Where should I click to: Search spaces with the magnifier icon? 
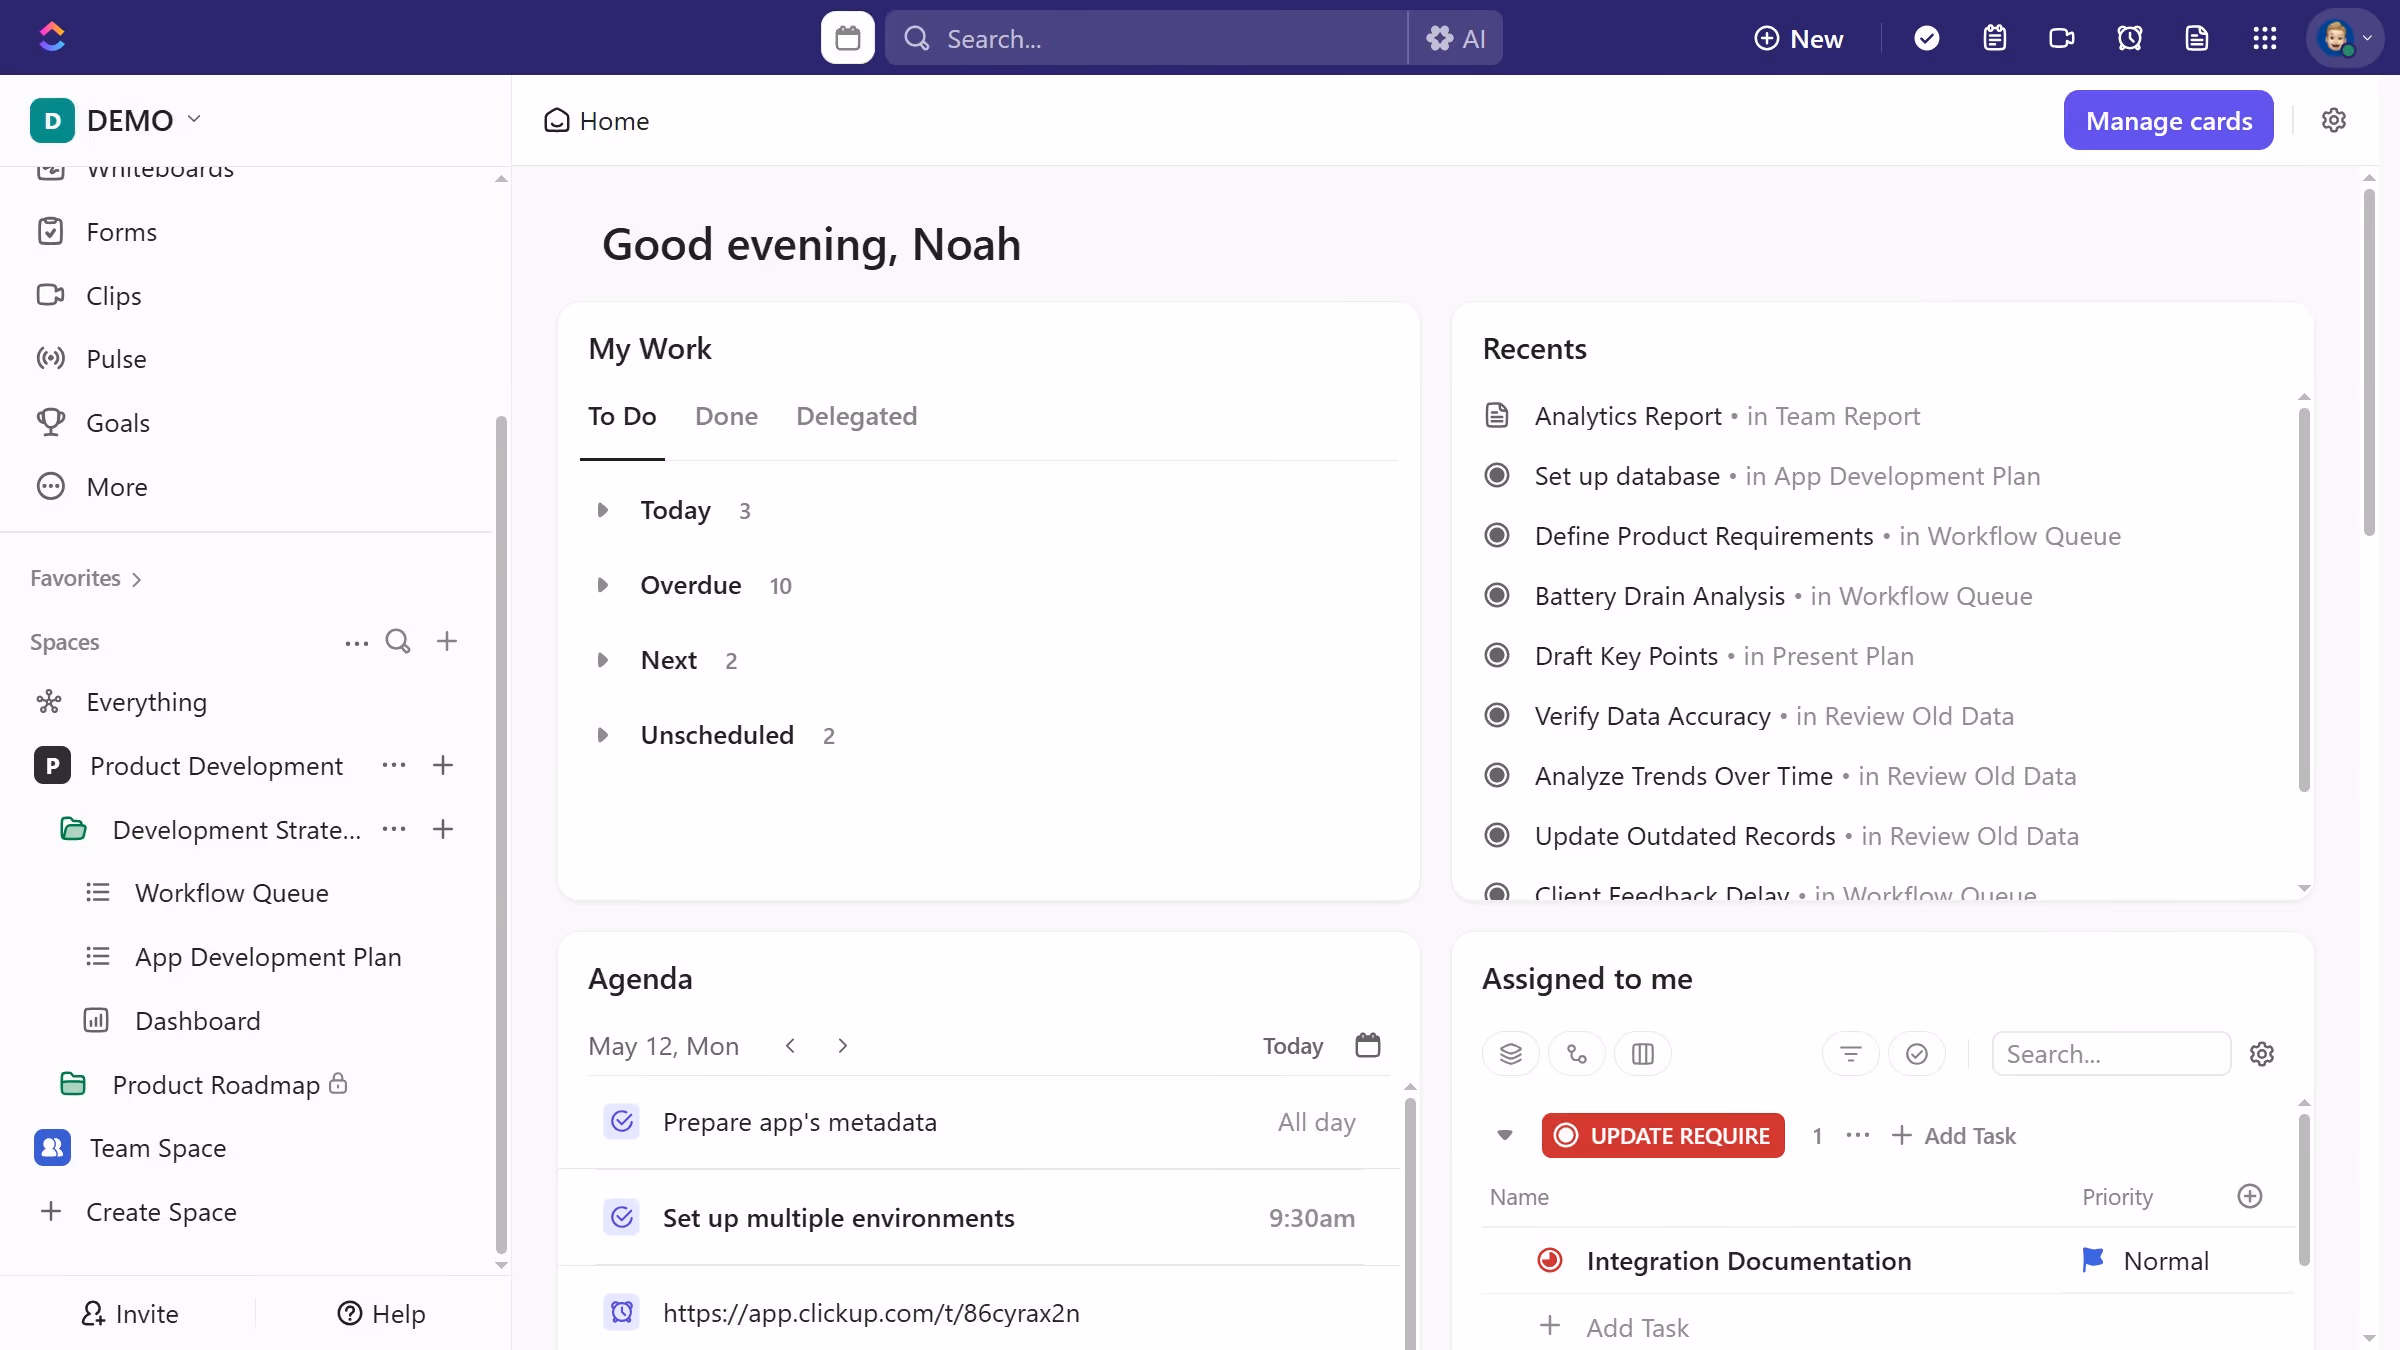398,641
